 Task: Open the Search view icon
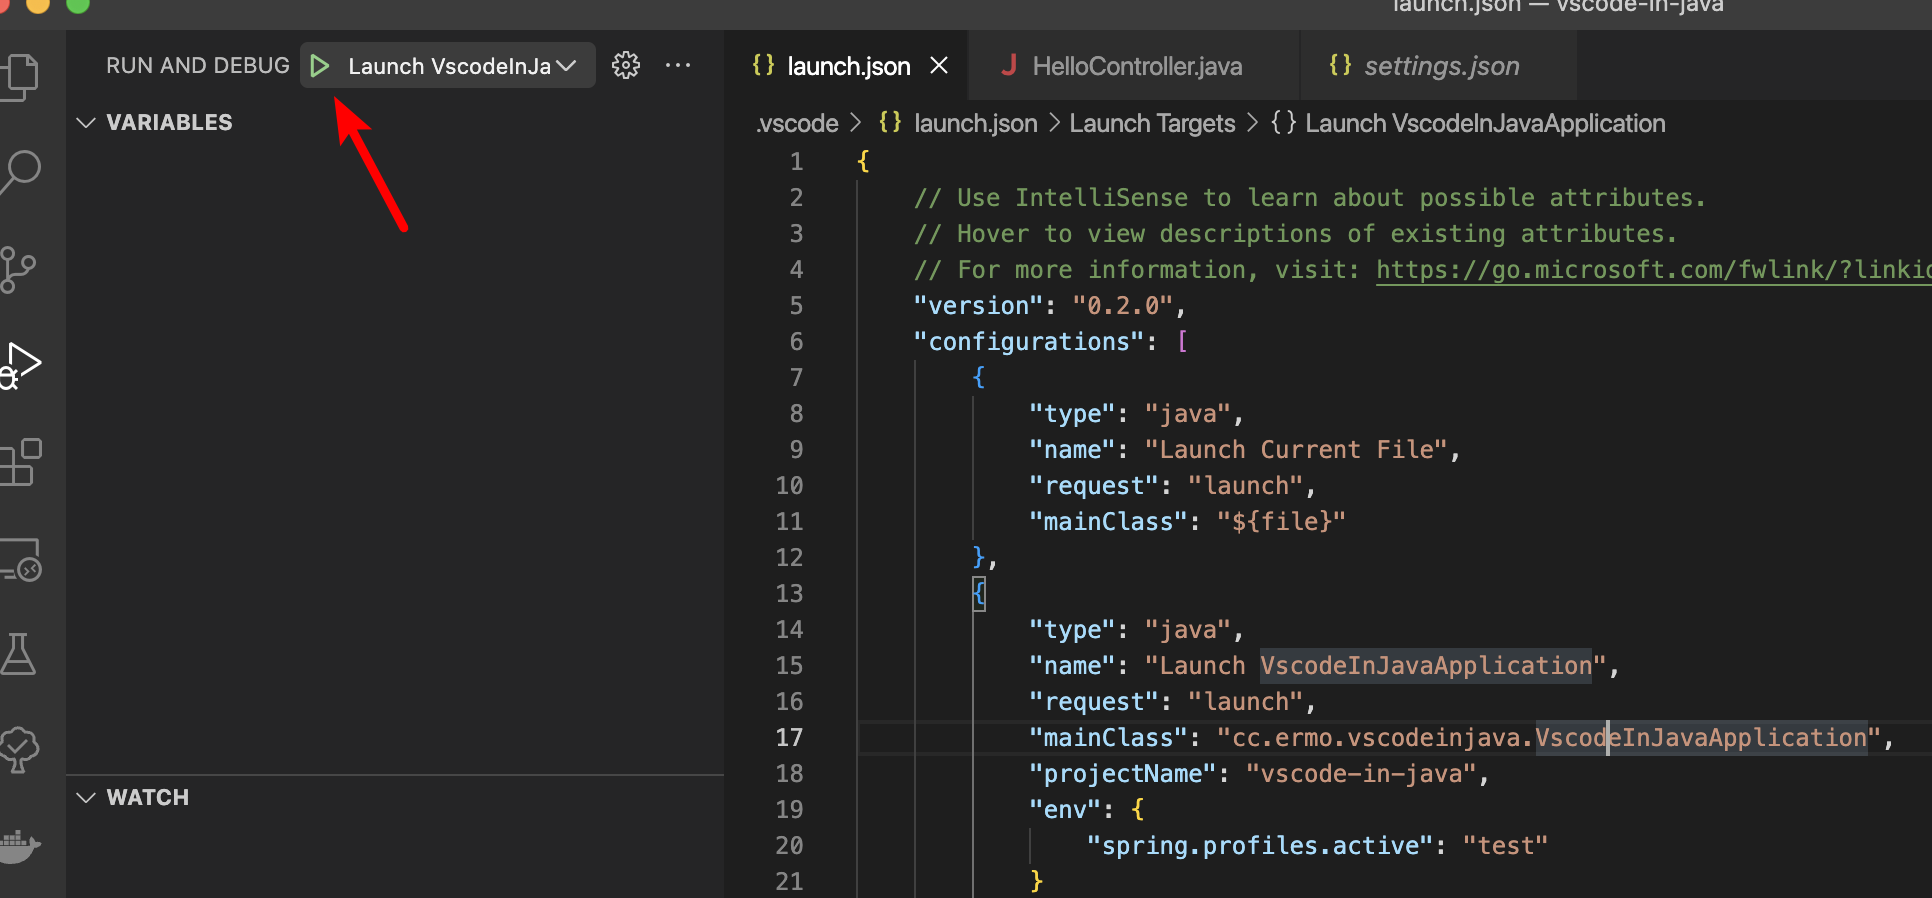[x=20, y=172]
